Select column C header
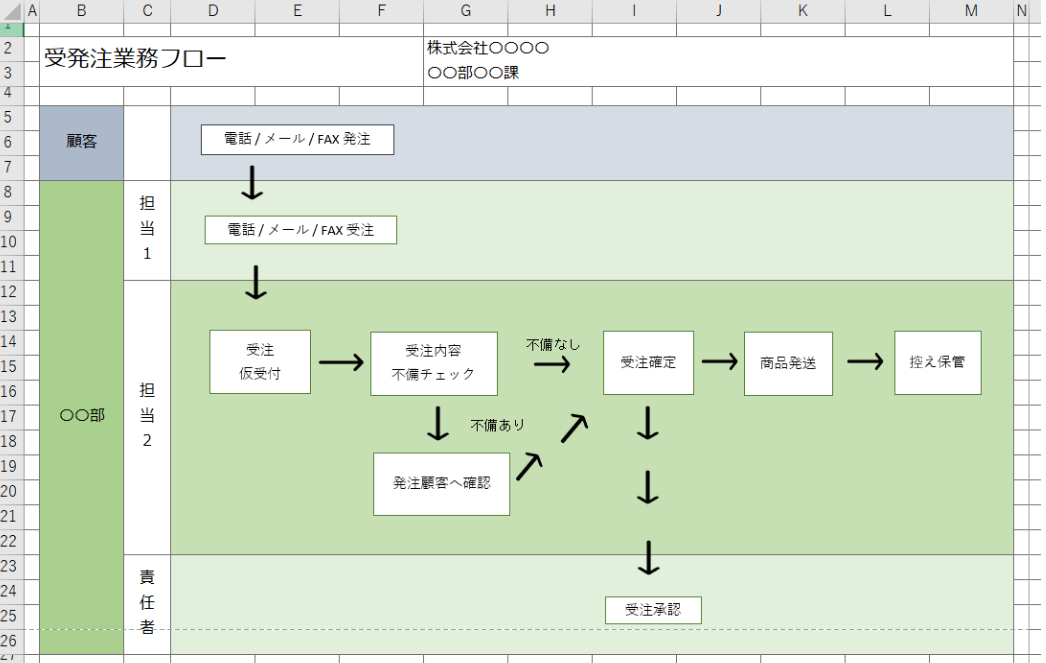1046x663 pixels. 147,11
